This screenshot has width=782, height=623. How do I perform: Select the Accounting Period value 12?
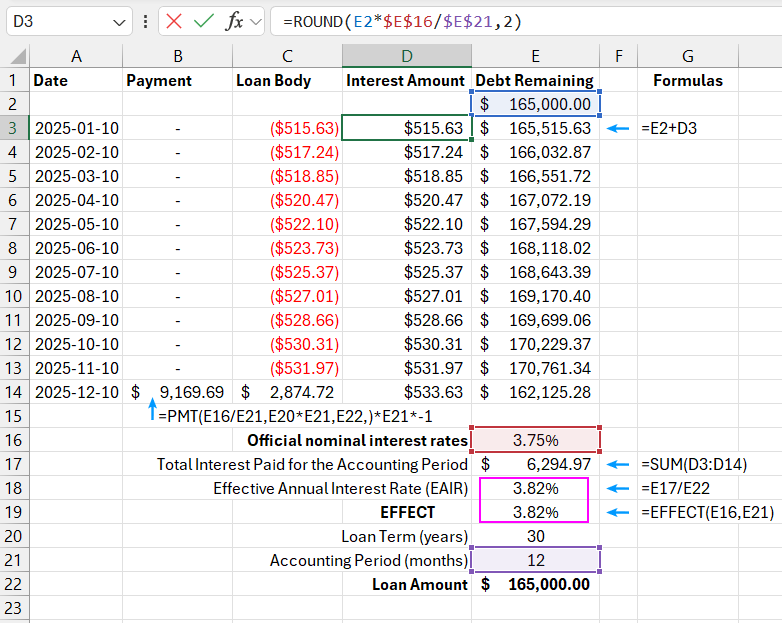point(535,560)
